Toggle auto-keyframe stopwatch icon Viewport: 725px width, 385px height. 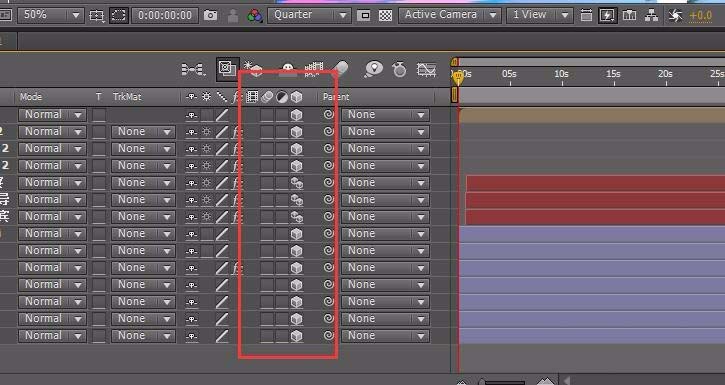click(399, 69)
